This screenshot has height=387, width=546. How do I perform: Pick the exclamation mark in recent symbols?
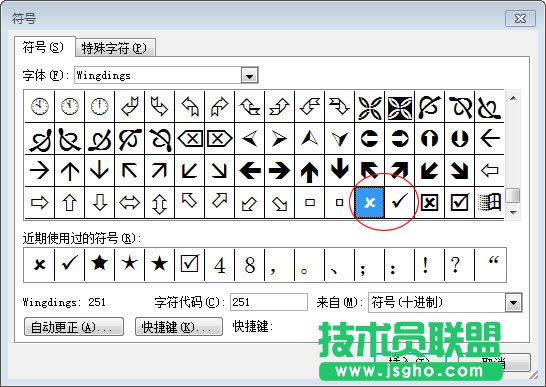click(429, 264)
